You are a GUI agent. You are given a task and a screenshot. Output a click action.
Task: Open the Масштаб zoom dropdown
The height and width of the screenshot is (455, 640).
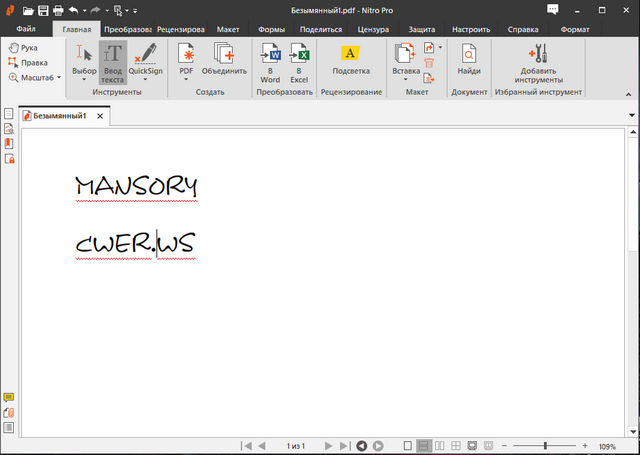pos(35,77)
